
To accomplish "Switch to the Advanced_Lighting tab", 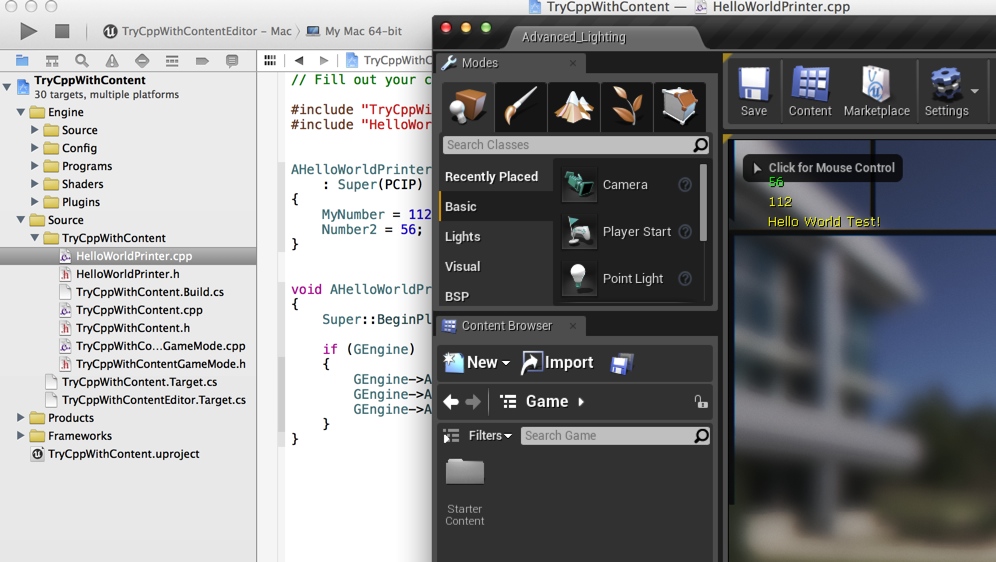I will coord(574,37).
